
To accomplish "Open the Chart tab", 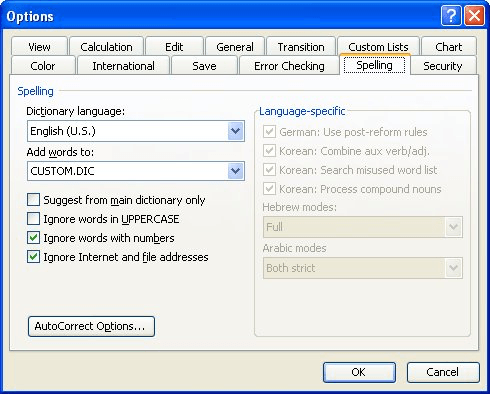I will 449,47.
